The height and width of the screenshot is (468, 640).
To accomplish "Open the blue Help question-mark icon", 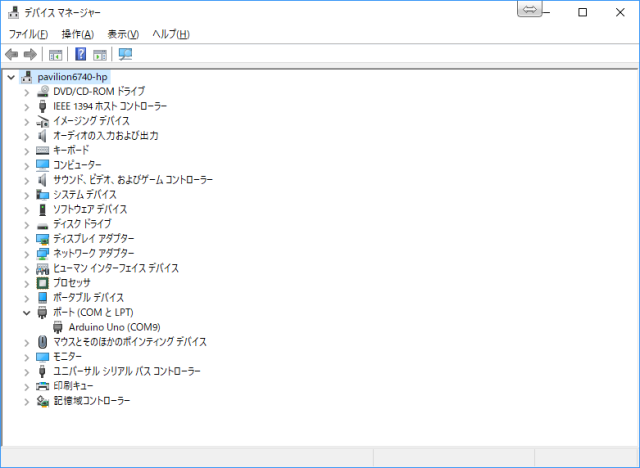I will (x=81, y=54).
